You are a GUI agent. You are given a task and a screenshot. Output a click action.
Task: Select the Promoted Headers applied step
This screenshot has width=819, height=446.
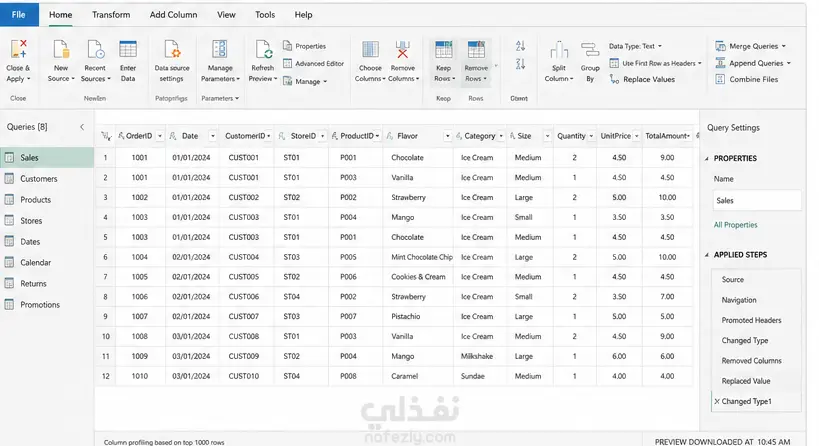(756, 320)
